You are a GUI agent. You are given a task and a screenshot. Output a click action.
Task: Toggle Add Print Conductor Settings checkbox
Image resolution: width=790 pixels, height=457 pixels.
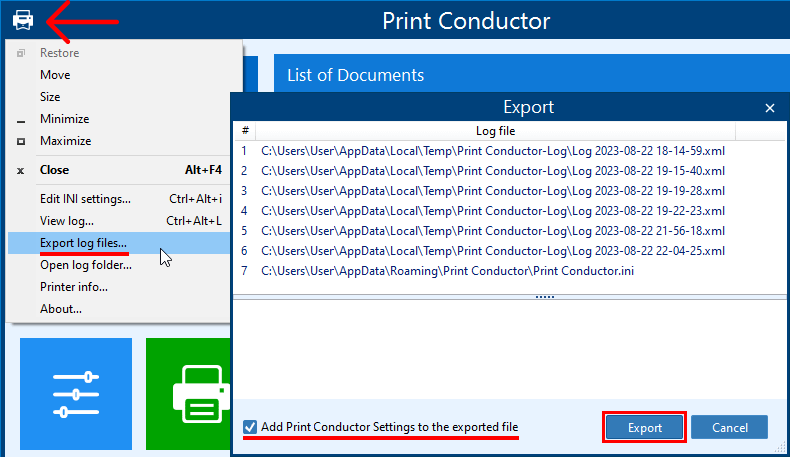(250, 427)
